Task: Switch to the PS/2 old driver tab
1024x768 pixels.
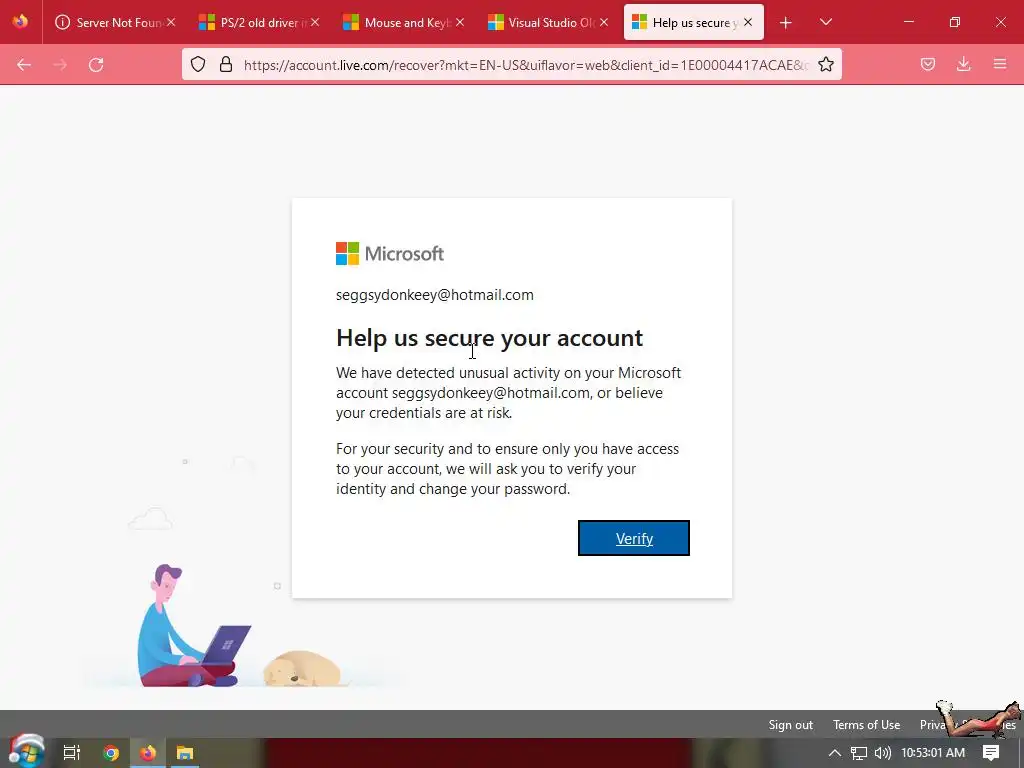Action: pyautogui.click(x=259, y=22)
